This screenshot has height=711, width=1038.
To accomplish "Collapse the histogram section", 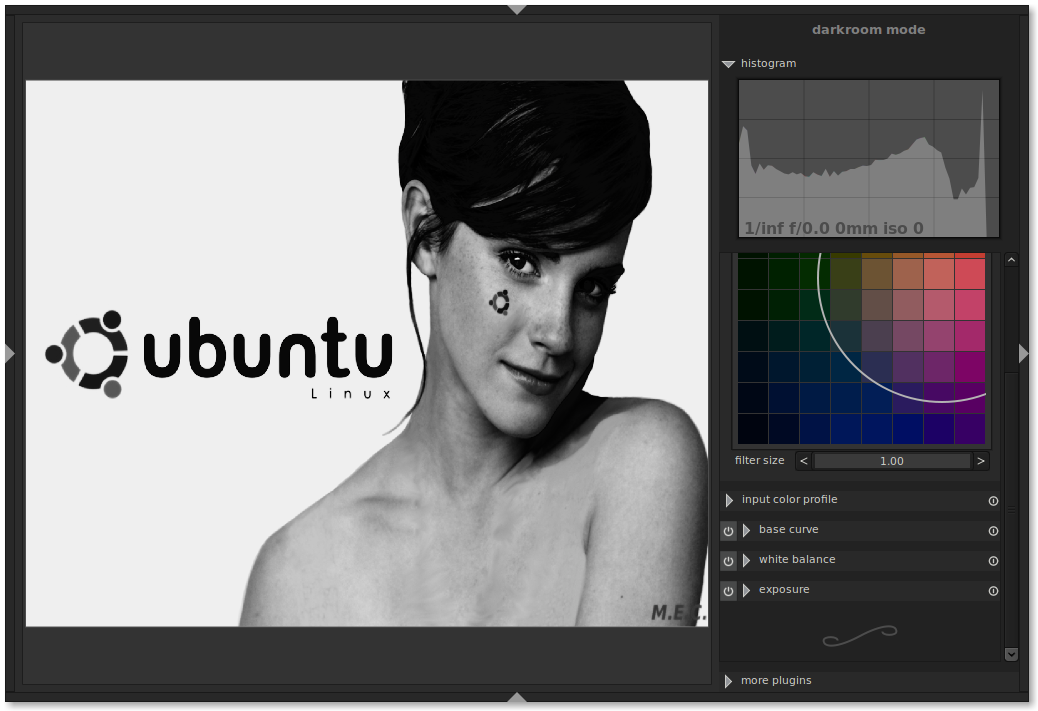I will point(728,63).
